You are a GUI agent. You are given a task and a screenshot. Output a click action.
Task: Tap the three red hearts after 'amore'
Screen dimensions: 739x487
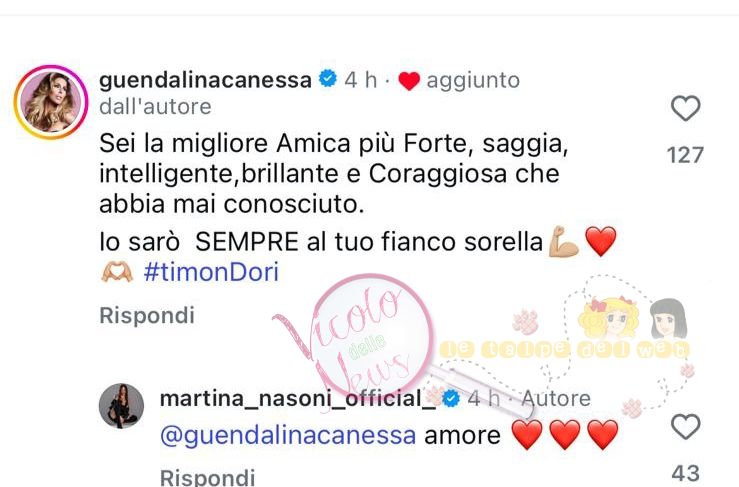pos(565,435)
